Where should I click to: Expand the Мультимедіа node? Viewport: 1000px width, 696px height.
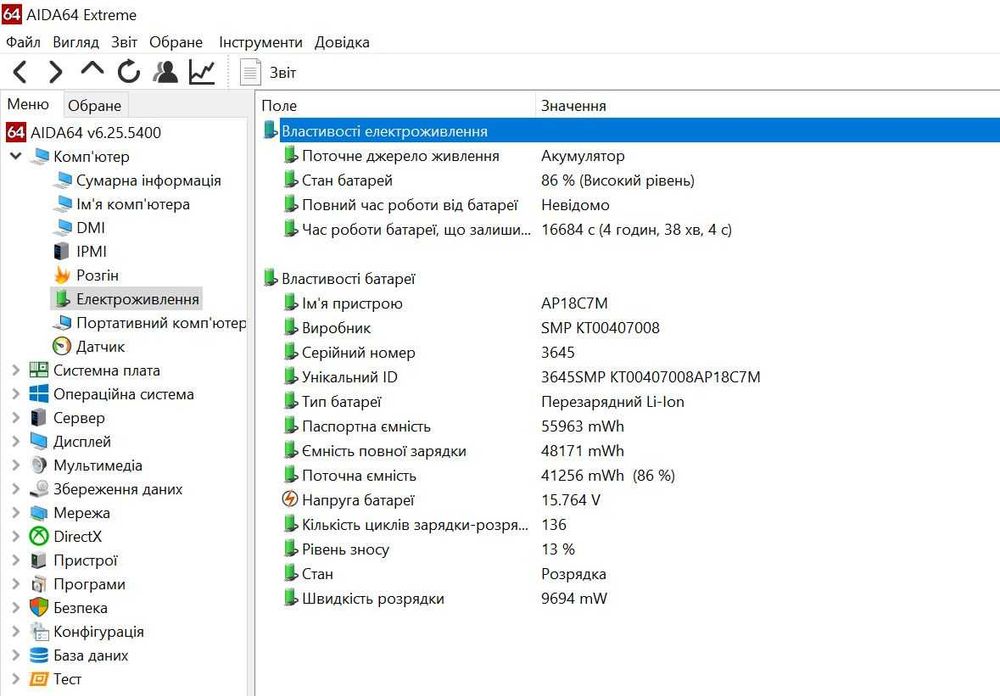(16, 465)
